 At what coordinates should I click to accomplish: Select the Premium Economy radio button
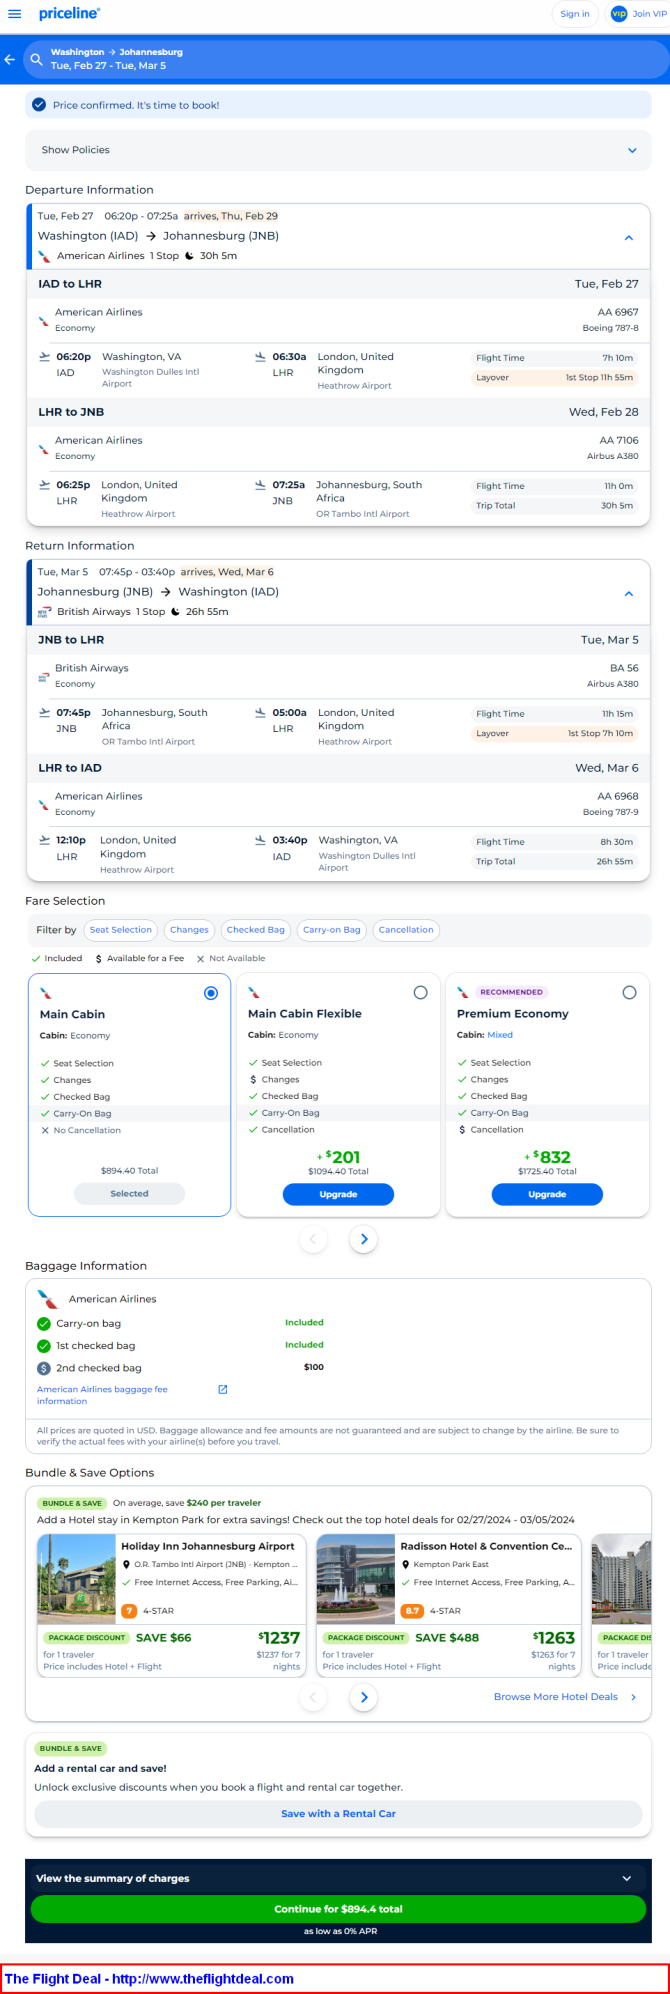point(629,993)
